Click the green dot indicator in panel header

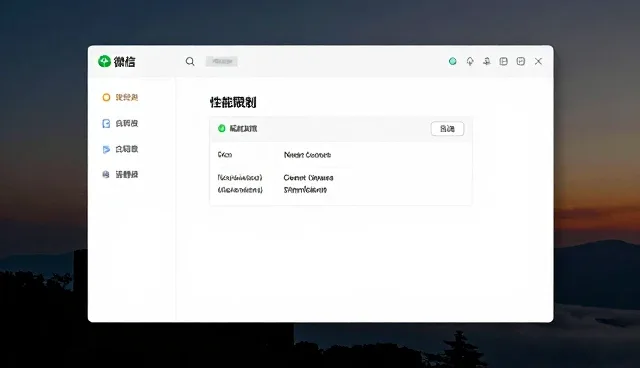(222, 129)
